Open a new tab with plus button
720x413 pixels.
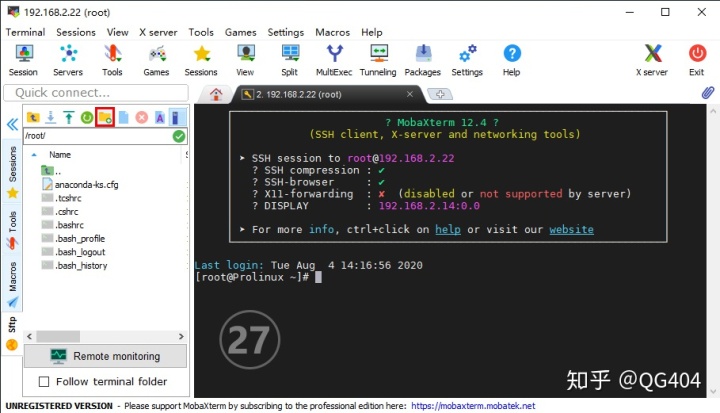[440, 94]
